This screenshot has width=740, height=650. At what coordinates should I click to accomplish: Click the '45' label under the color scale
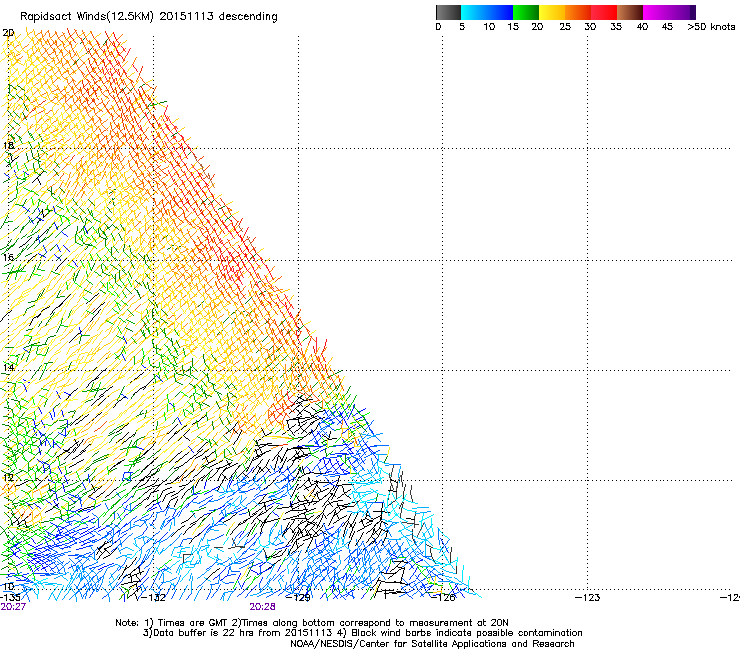(x=667, y=27)
